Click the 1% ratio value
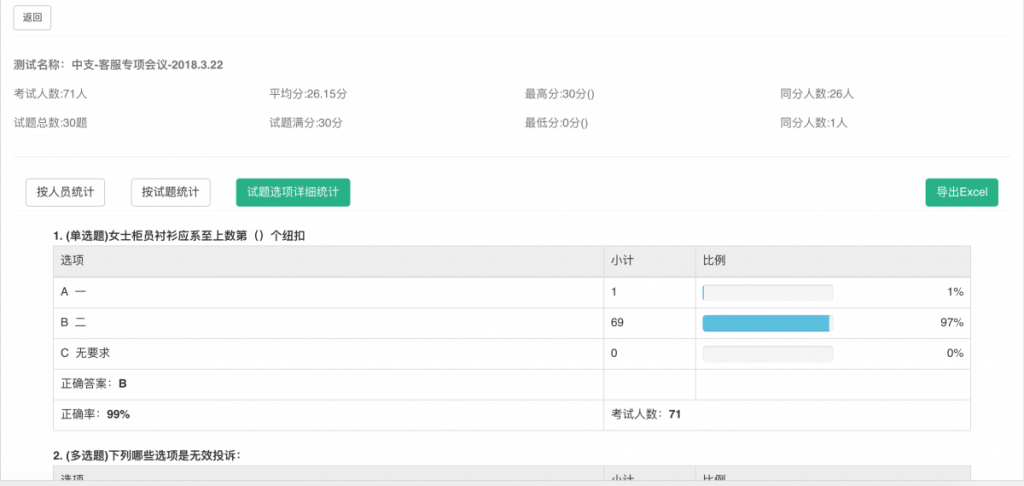Image resolution: width=1024 pixels, height=486 pixels. pos(955,292)
